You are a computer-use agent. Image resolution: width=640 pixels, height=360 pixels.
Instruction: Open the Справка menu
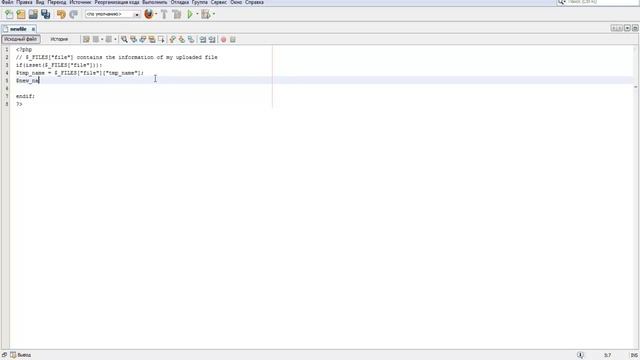pos(254,2)
